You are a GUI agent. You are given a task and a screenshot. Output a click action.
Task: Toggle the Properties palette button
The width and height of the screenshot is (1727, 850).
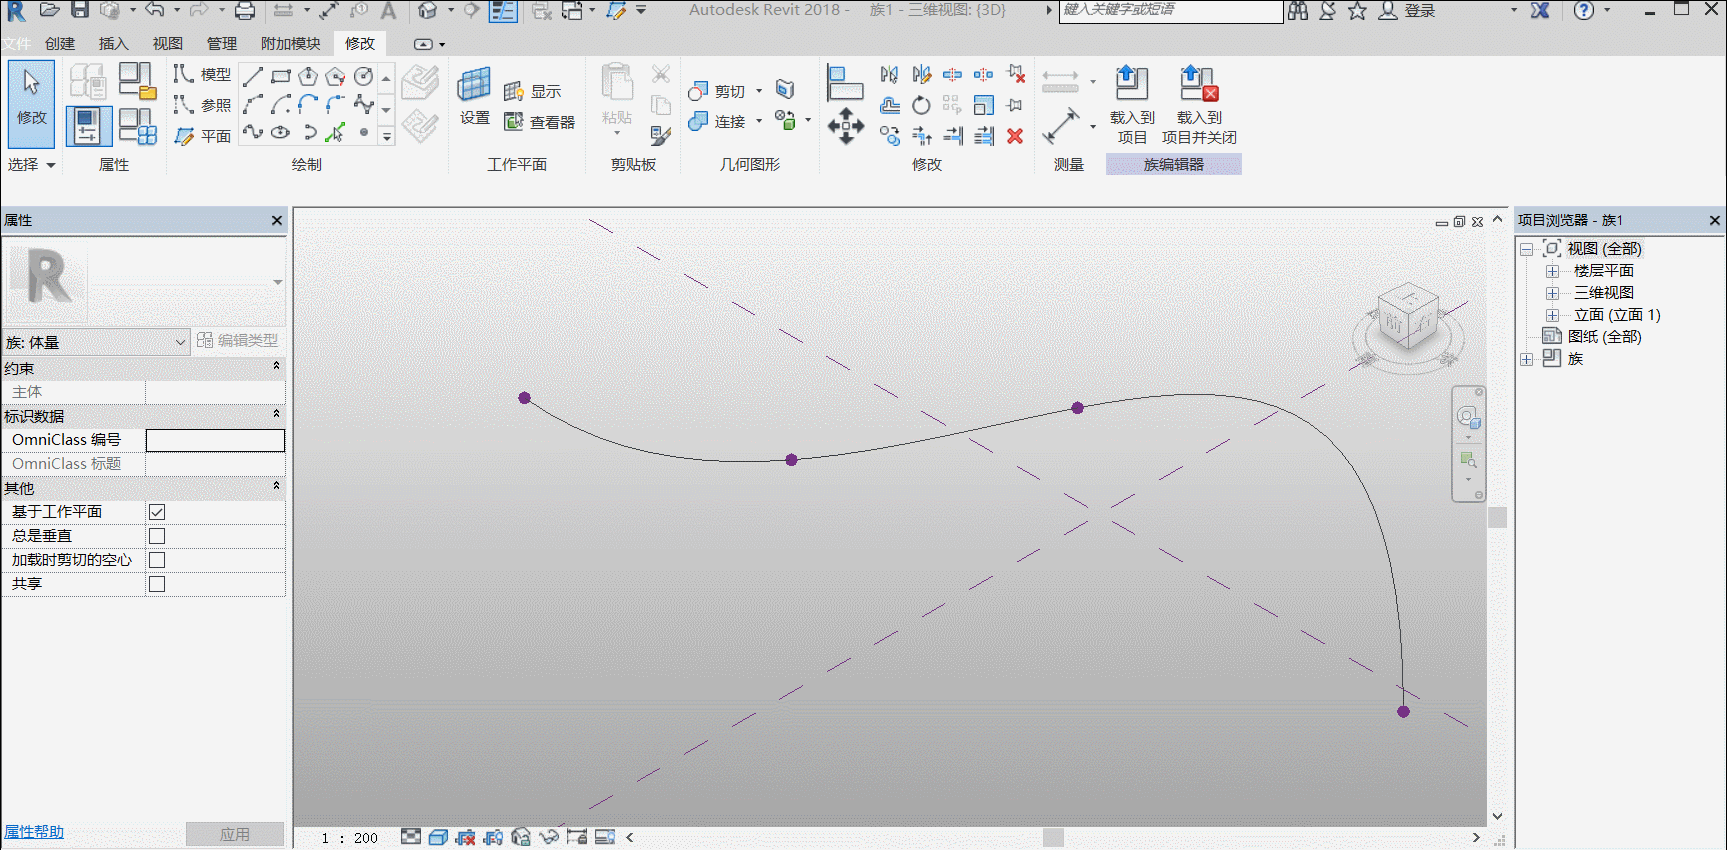point(88,126)
